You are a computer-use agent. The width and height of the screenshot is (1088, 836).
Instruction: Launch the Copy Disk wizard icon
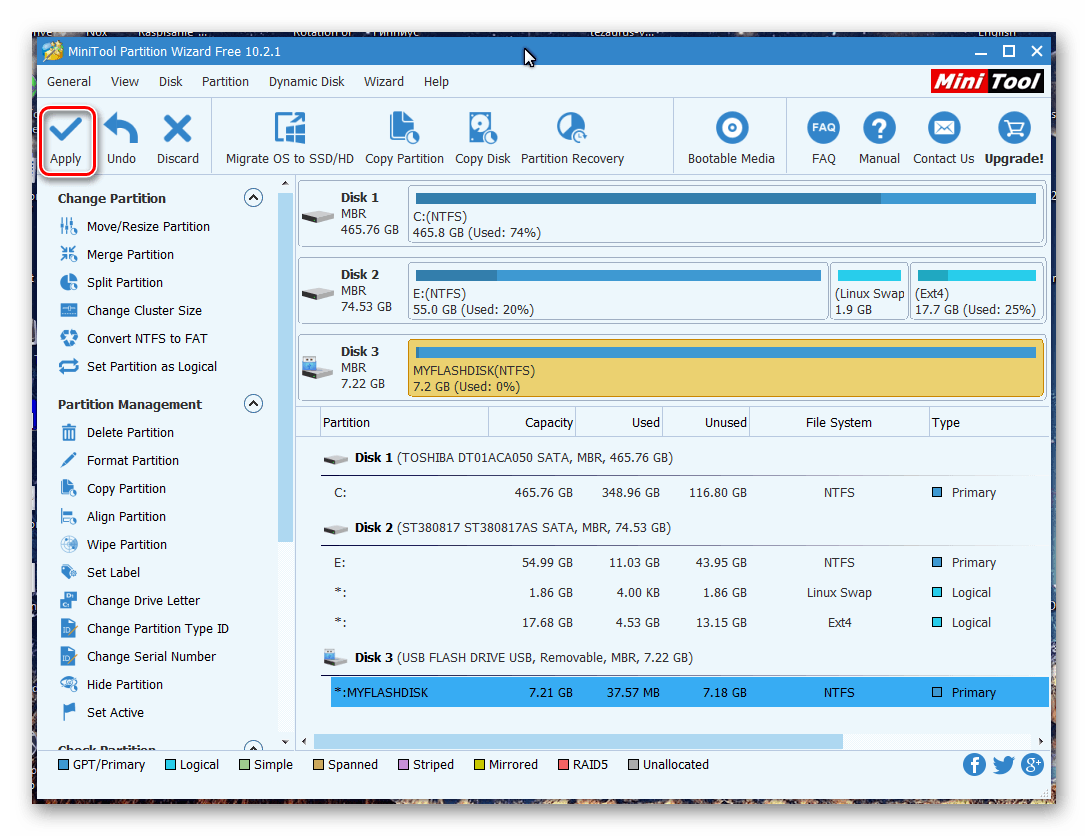[483, 129]
